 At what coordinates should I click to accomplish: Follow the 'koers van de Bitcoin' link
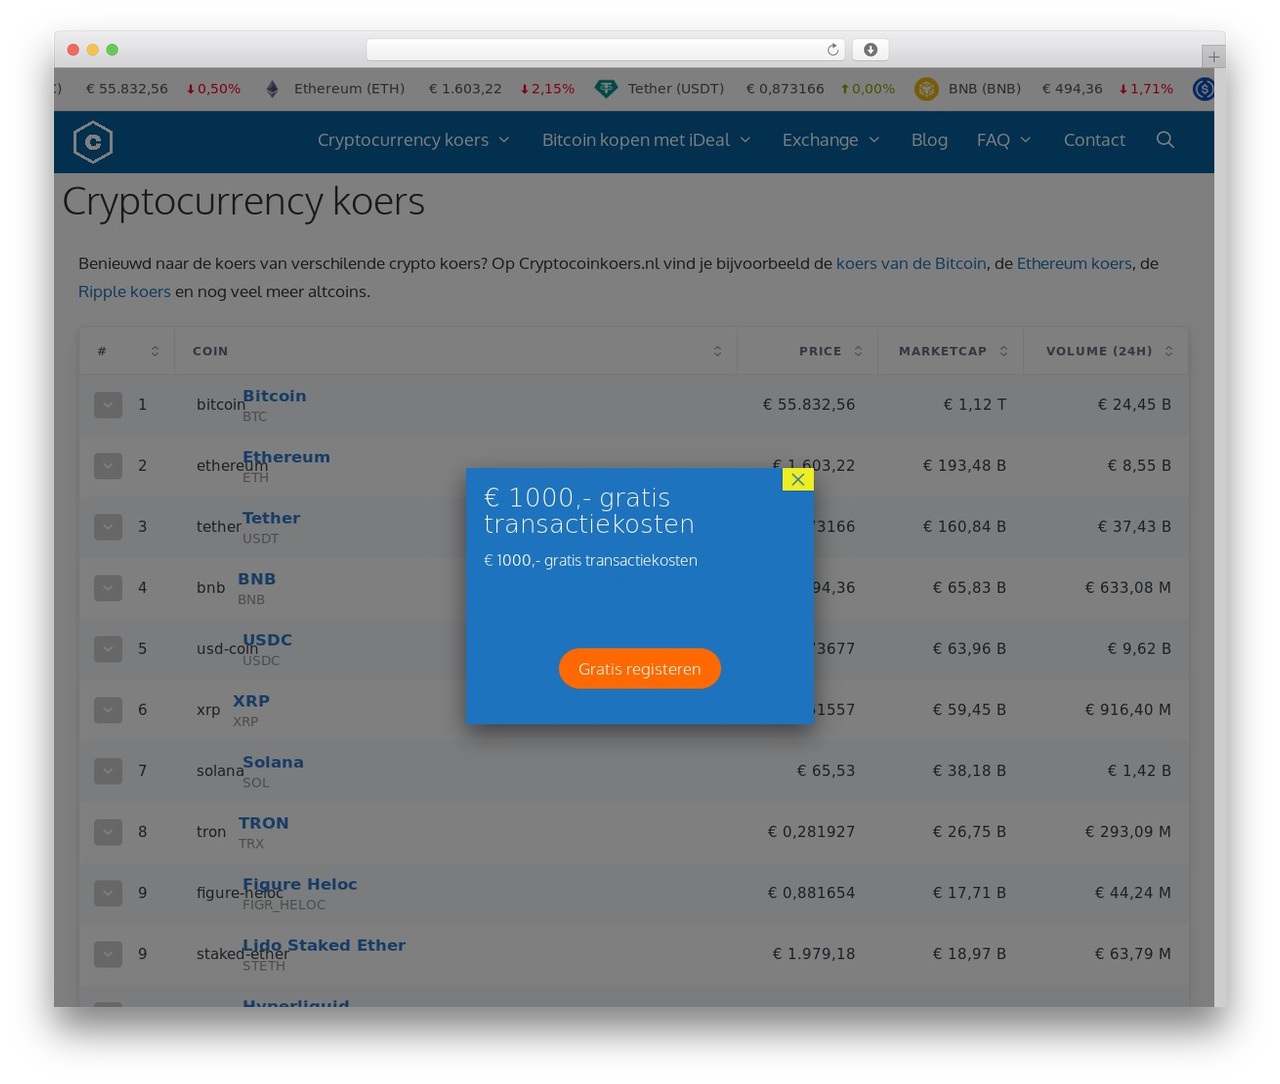(911, 263)
